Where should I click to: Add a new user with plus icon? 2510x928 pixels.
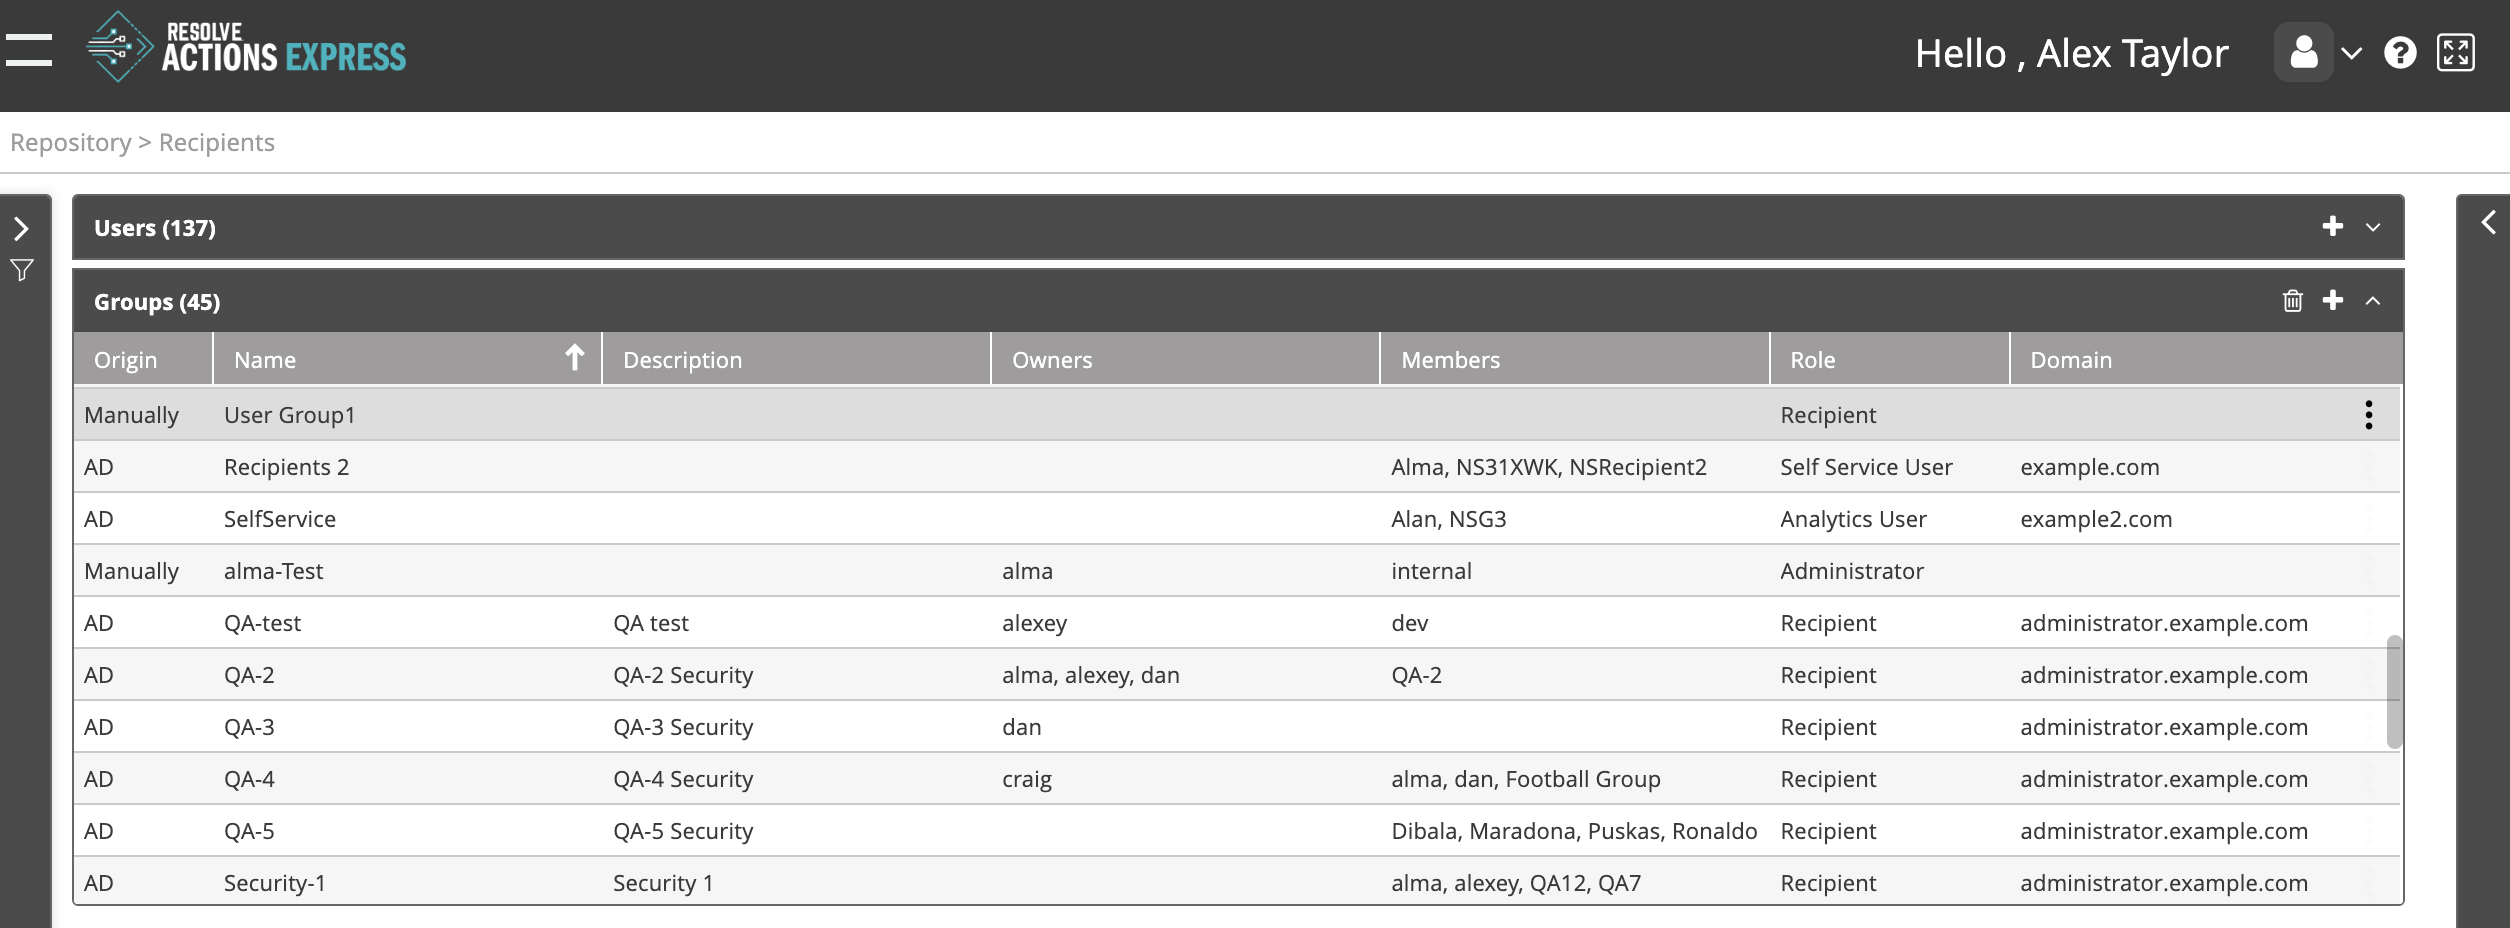point(2333,227)
